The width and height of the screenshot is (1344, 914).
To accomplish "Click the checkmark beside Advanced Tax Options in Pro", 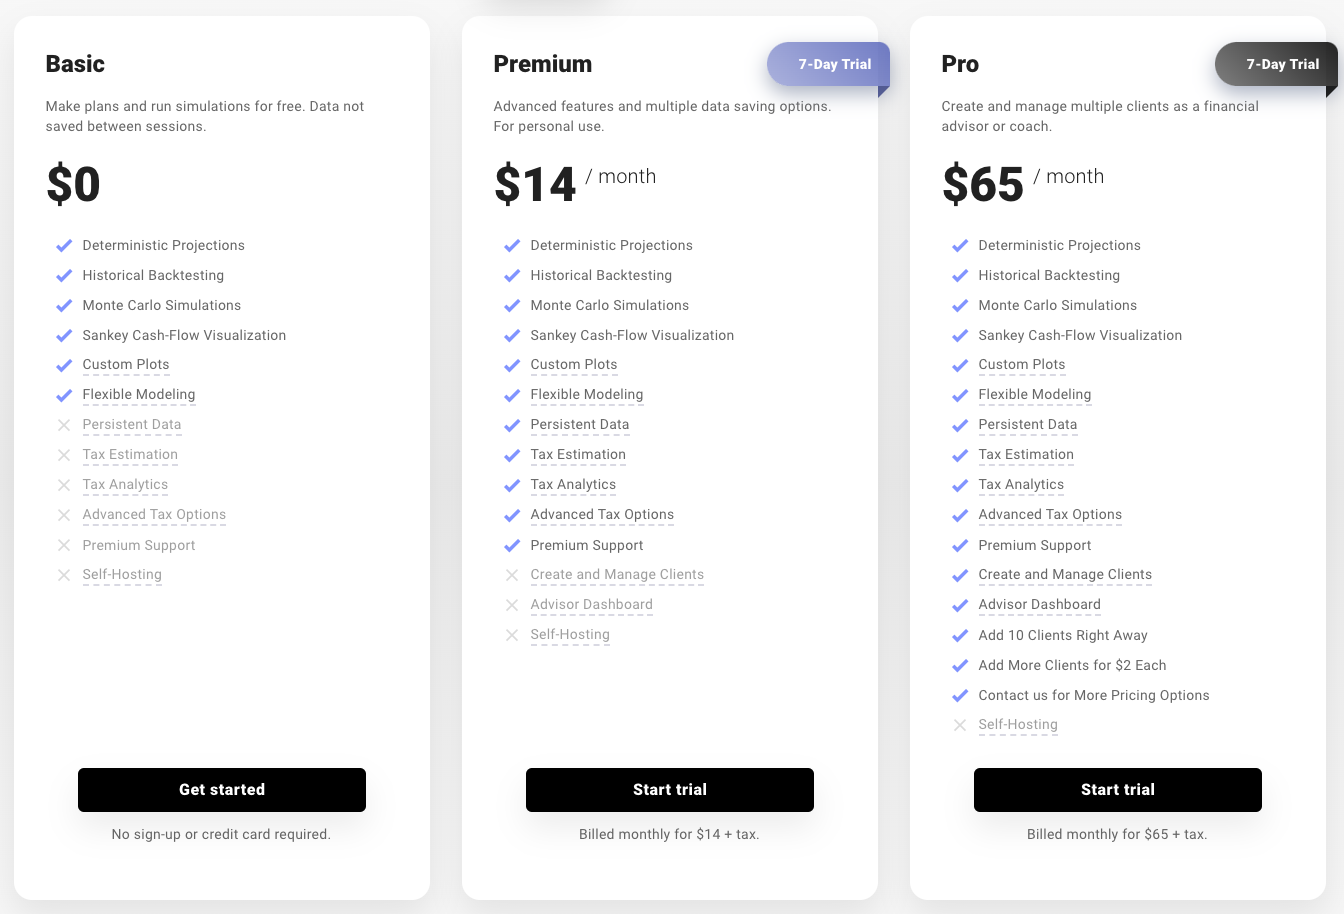I will pyautogui.click(x=960, y=515).
